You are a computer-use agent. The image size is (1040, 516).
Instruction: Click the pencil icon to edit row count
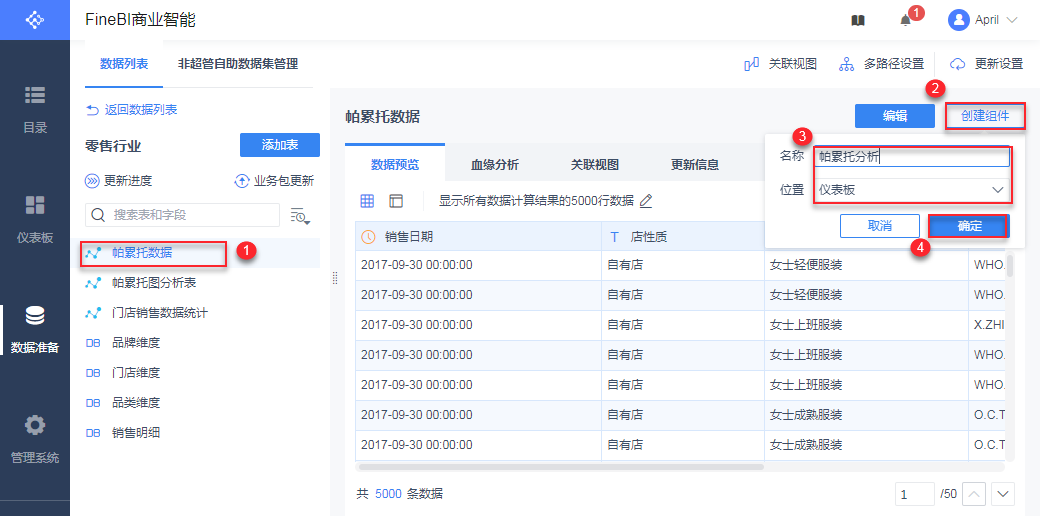(x=646, y=201)
